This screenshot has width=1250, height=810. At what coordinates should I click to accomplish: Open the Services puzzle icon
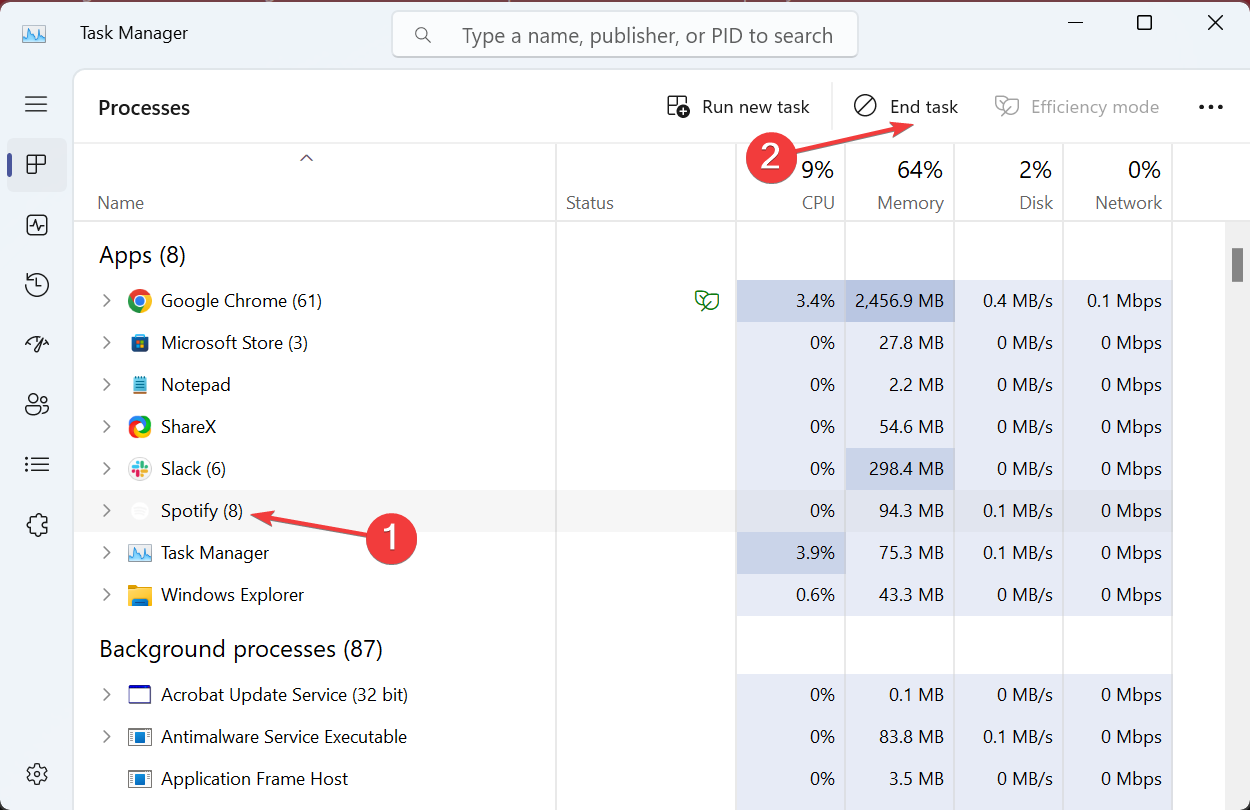point(37,524)
